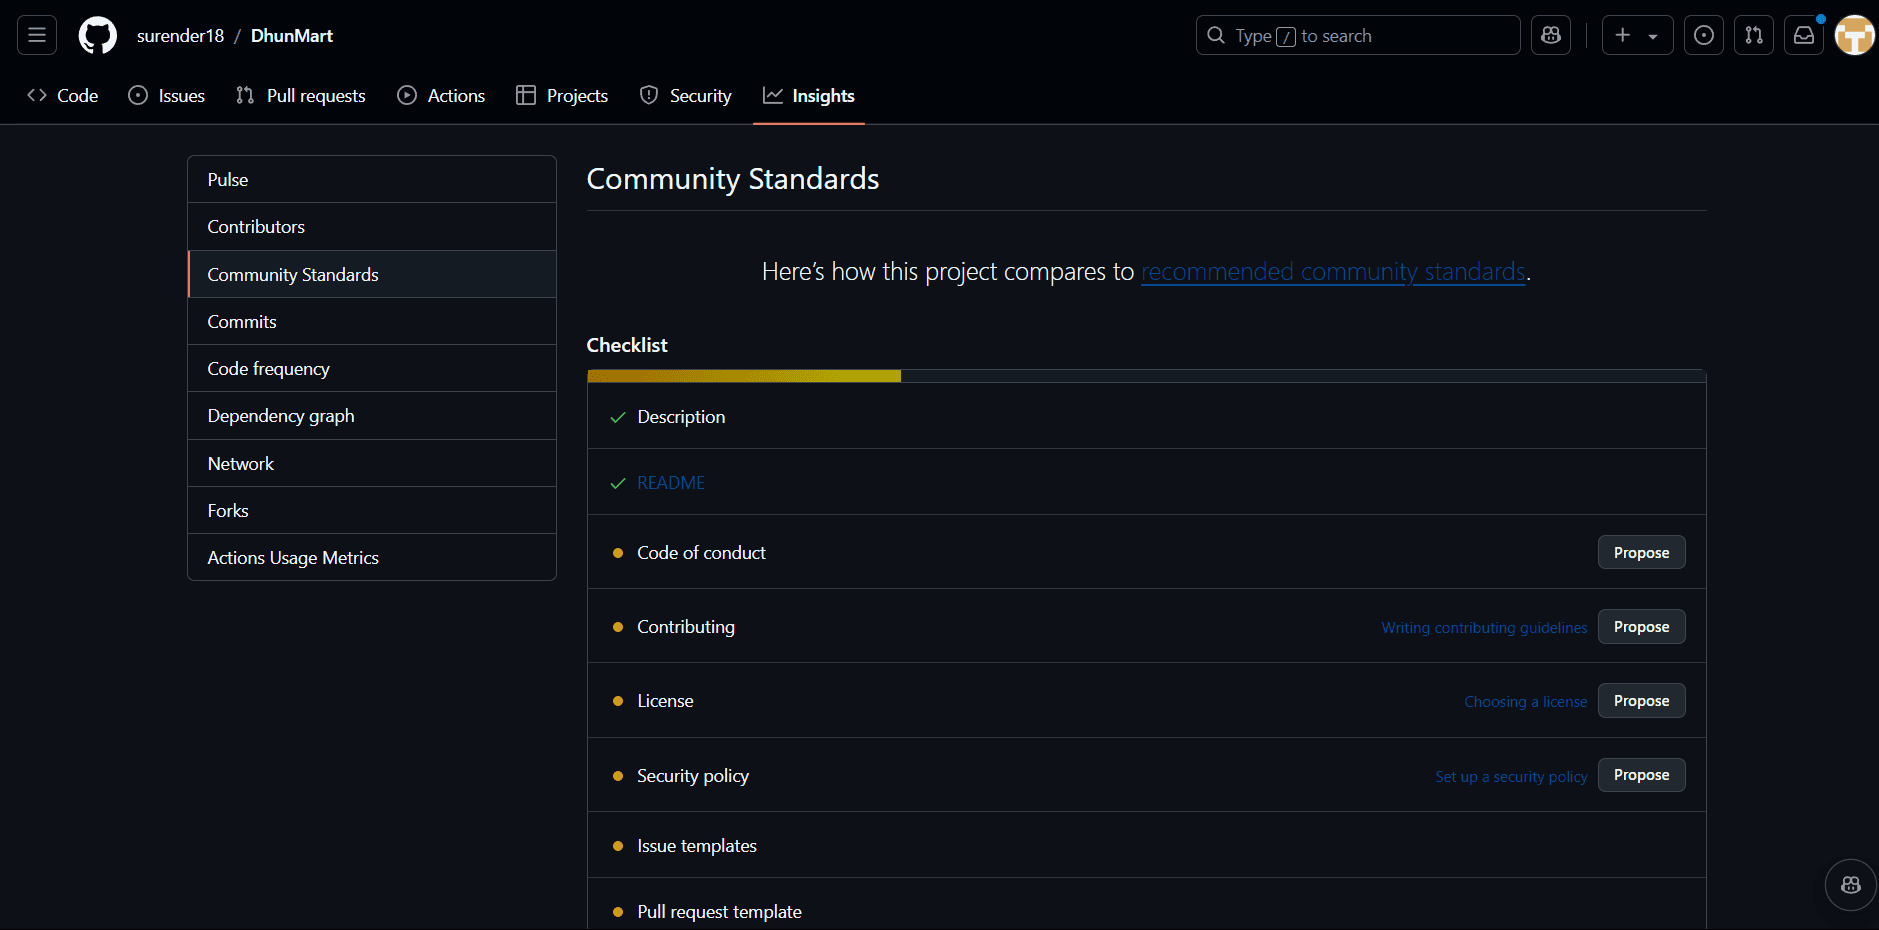
Task: Open surender18 owner profile link
Action: coord(180,36)
